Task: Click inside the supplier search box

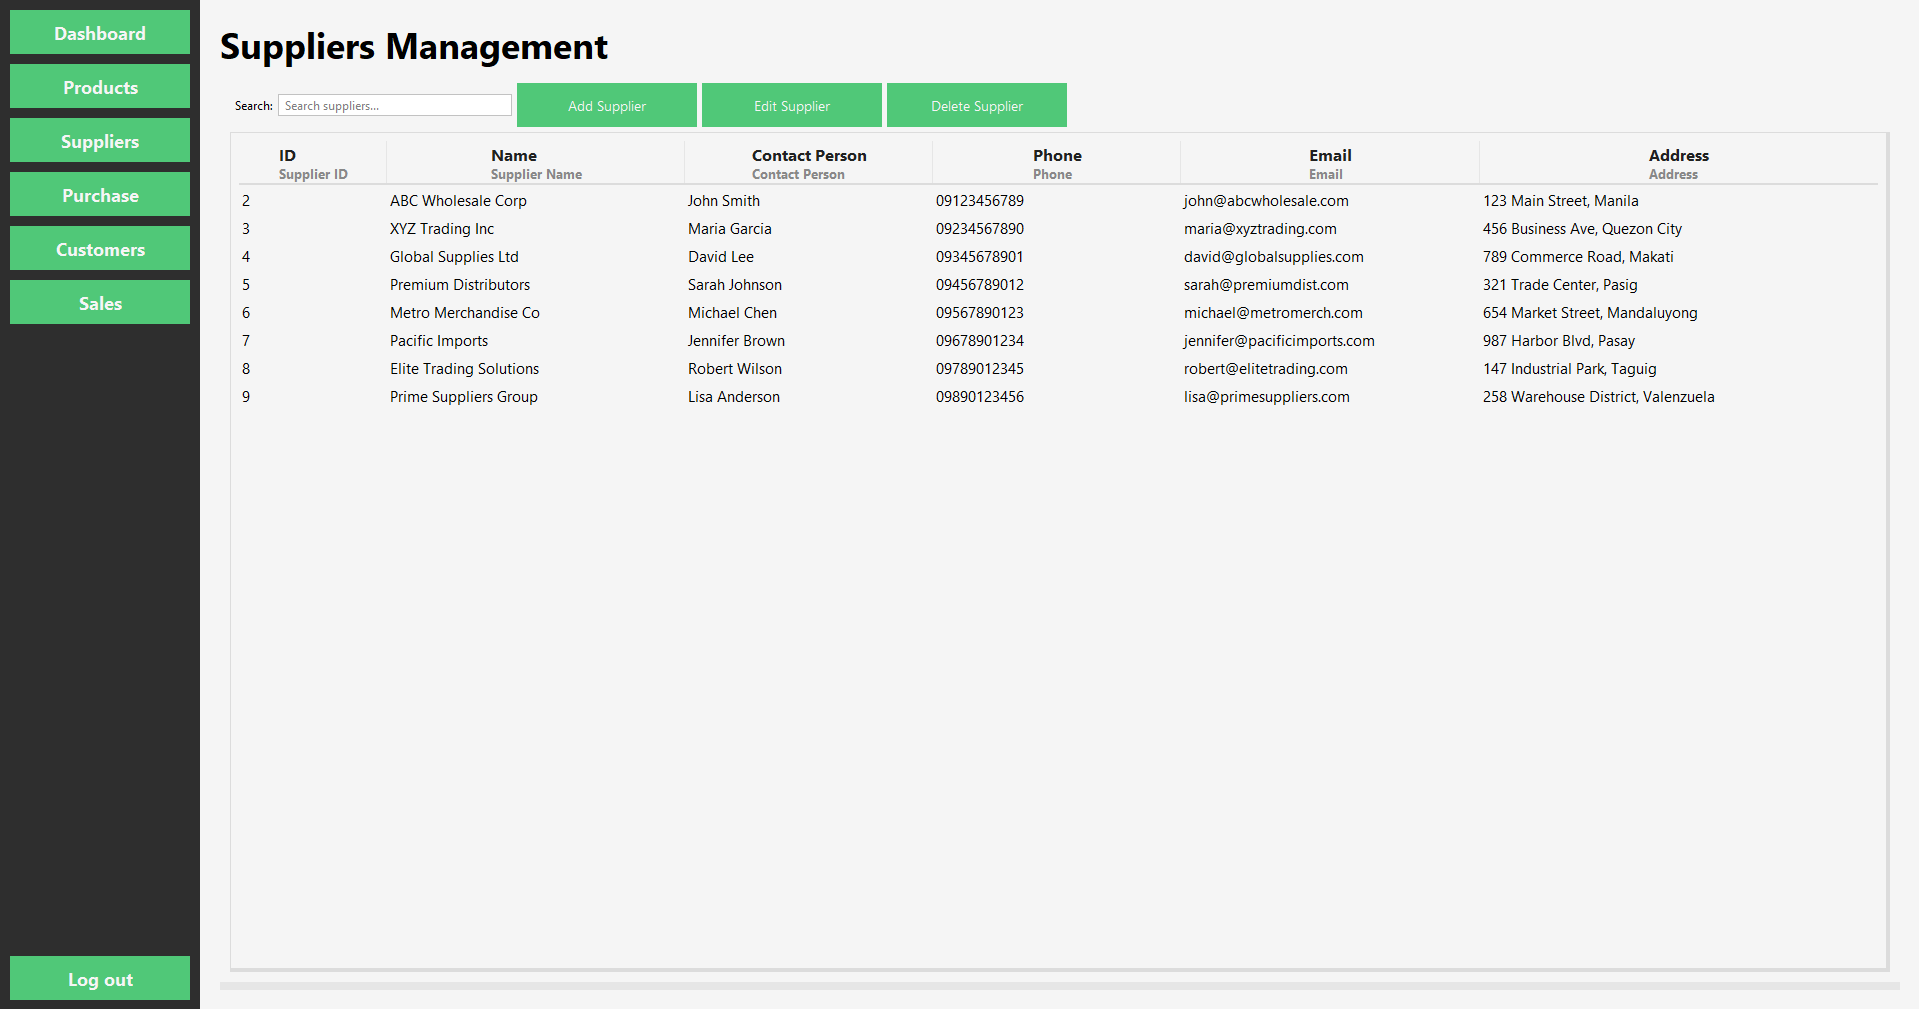Action: [394, 105]
